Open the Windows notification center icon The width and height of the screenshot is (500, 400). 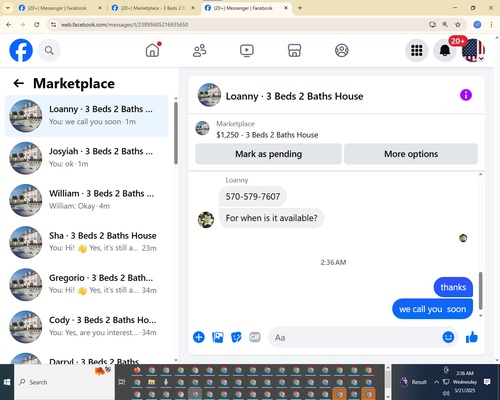pyautogui.click(x=487, y=382)
